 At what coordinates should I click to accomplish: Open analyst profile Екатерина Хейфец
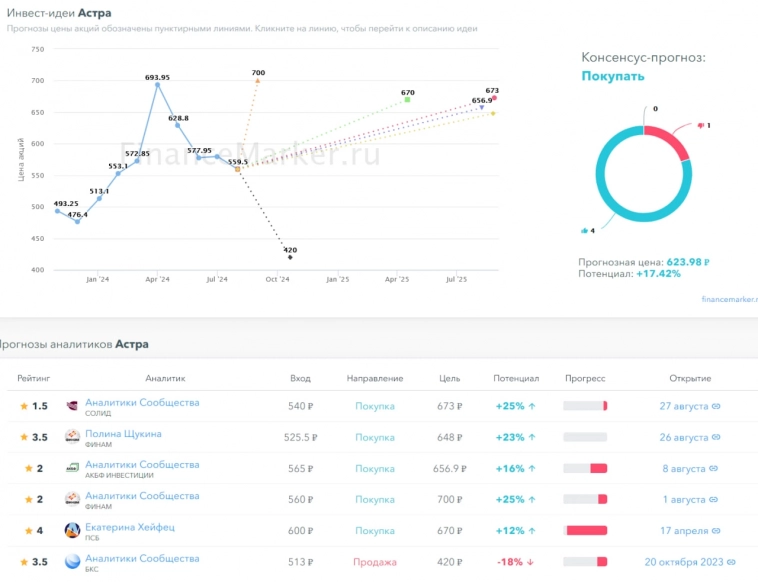pos(129,527)
